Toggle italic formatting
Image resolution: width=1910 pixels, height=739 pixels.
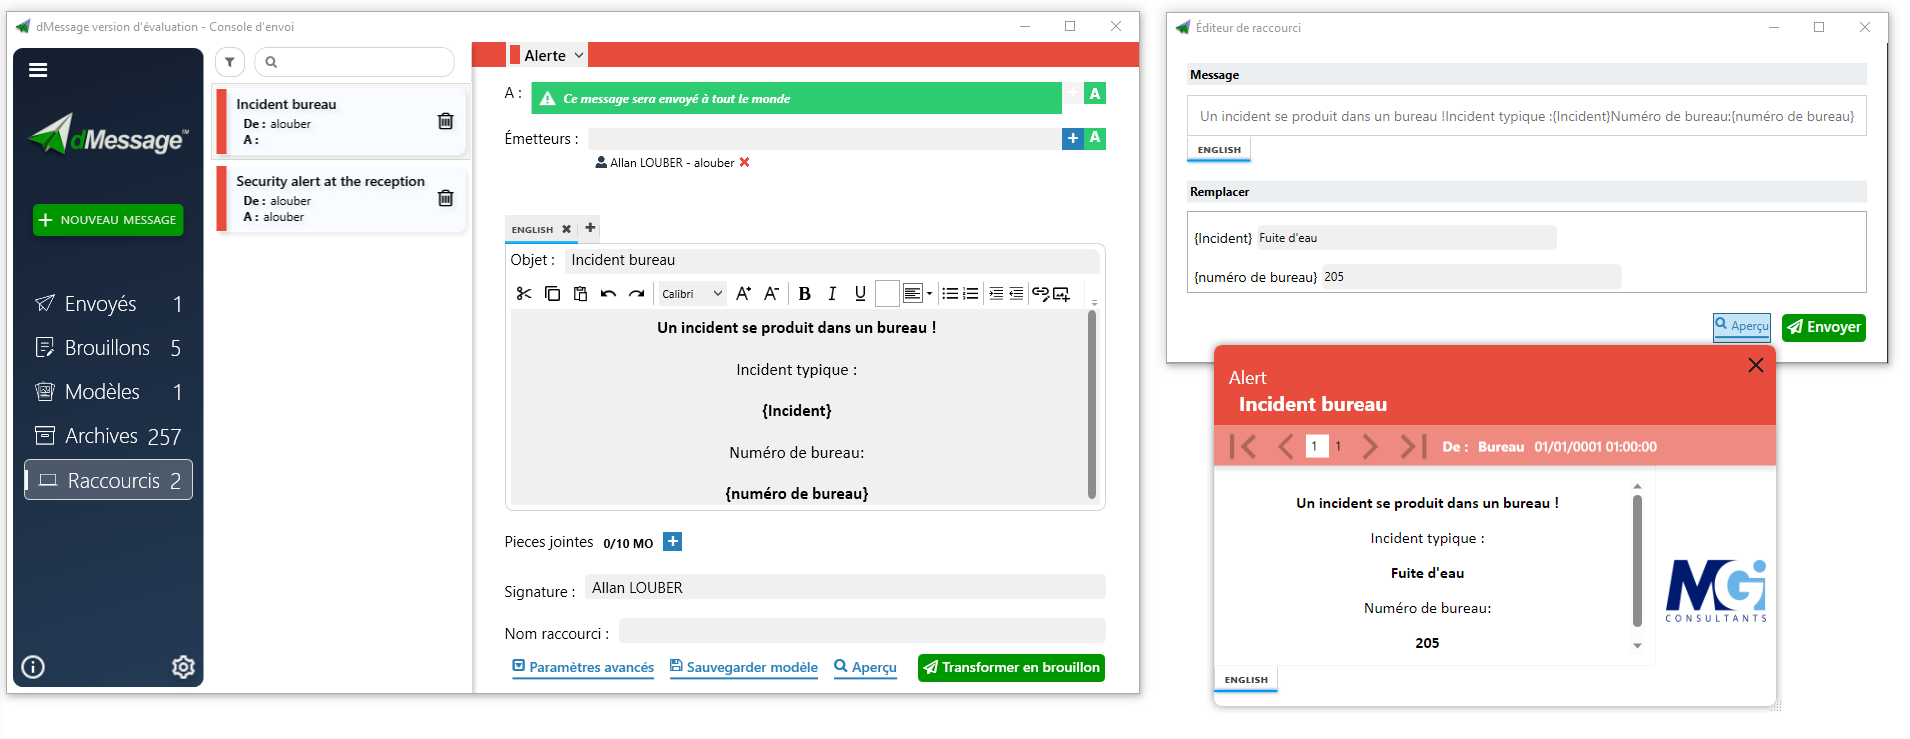click(832, 293)
